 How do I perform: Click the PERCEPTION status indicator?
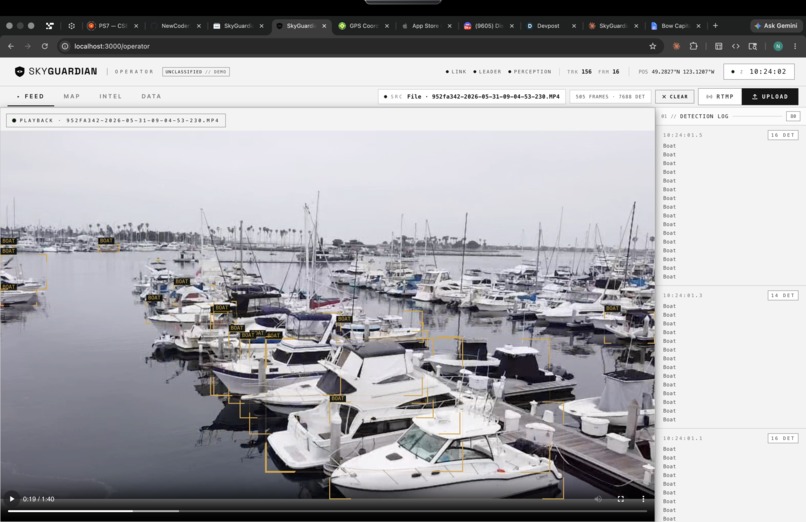click(529, 72)
